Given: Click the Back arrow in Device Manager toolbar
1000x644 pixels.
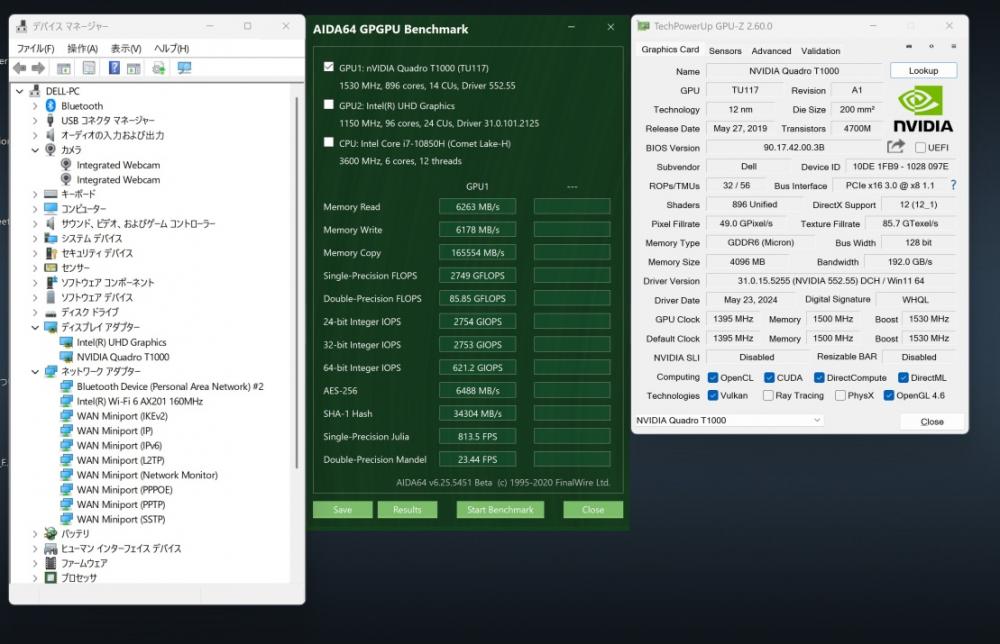Looking at the screenshot, I should pyautogui.click(x=20, y=68).
